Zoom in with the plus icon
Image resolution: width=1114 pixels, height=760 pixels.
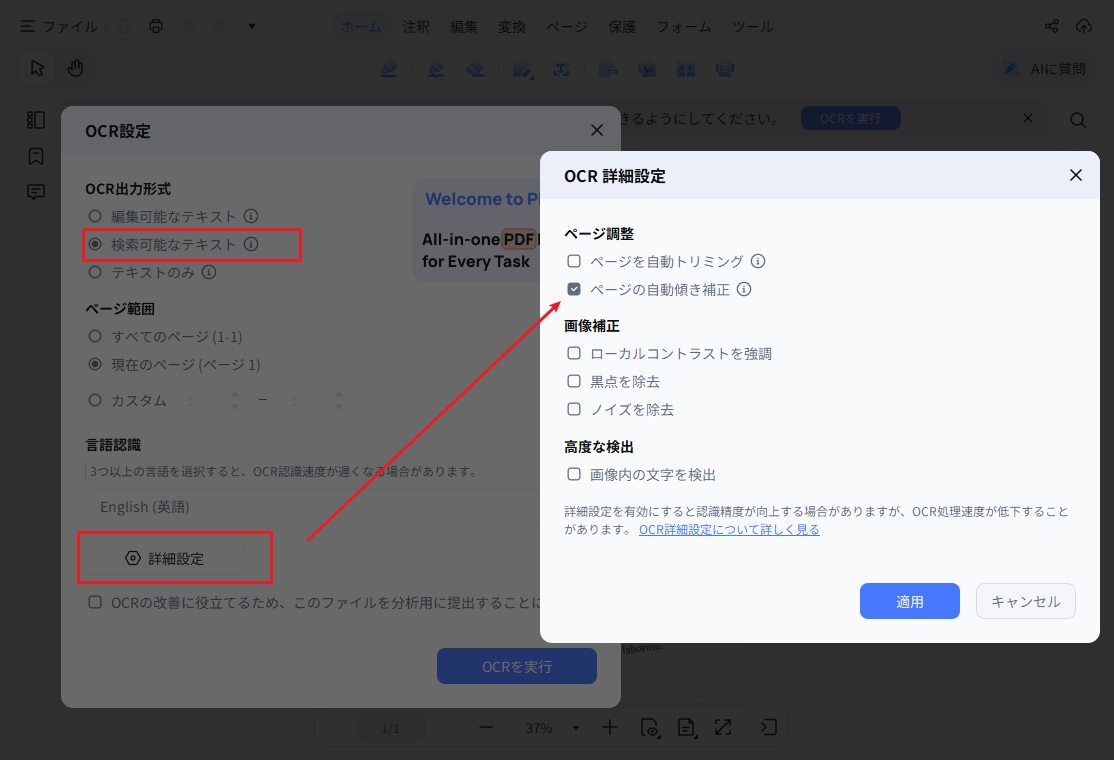click(x=610, y=727)
